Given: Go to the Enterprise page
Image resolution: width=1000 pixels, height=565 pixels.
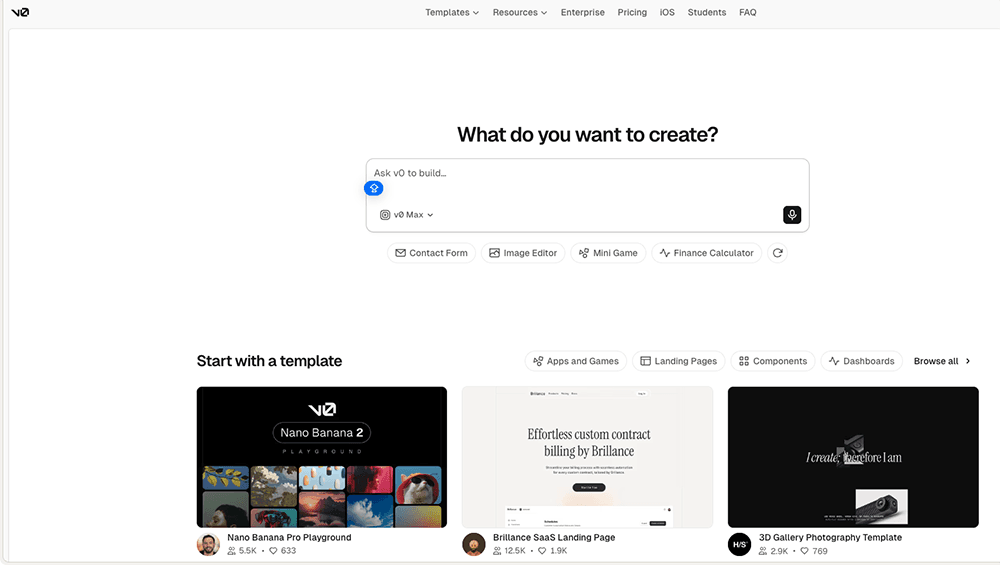Looking at the screenshot, I should tap(582, 13).
